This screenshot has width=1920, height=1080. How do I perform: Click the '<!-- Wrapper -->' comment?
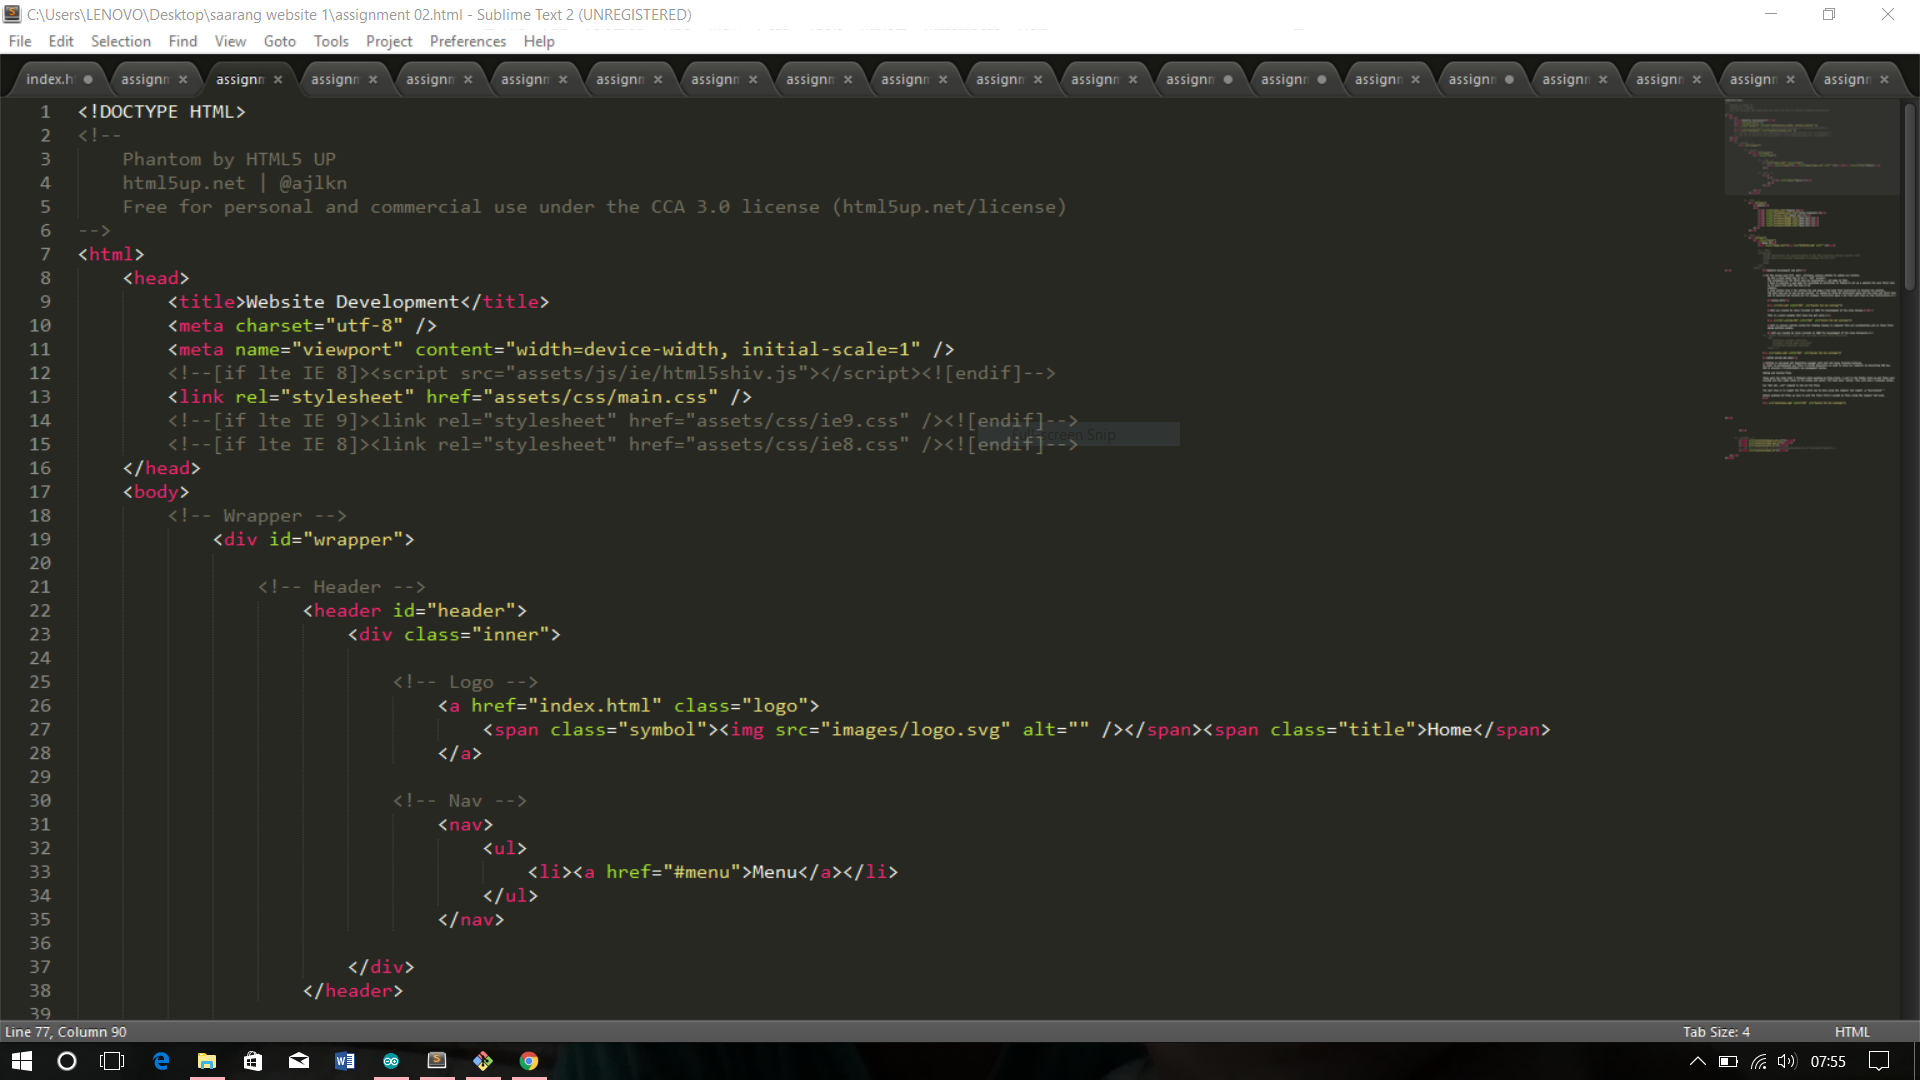[x=258, y=516]
